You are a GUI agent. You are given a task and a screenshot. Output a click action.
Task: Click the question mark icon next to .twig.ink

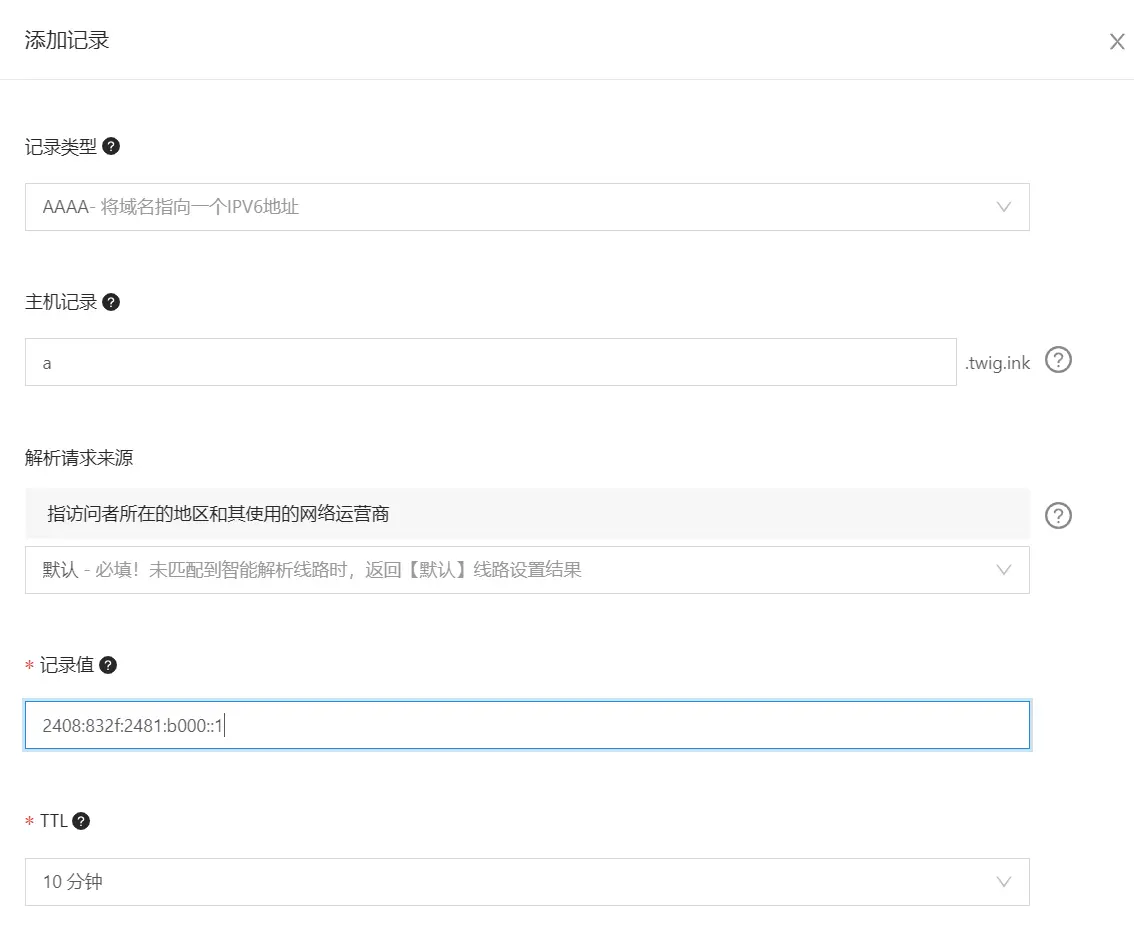point(1058,360)
